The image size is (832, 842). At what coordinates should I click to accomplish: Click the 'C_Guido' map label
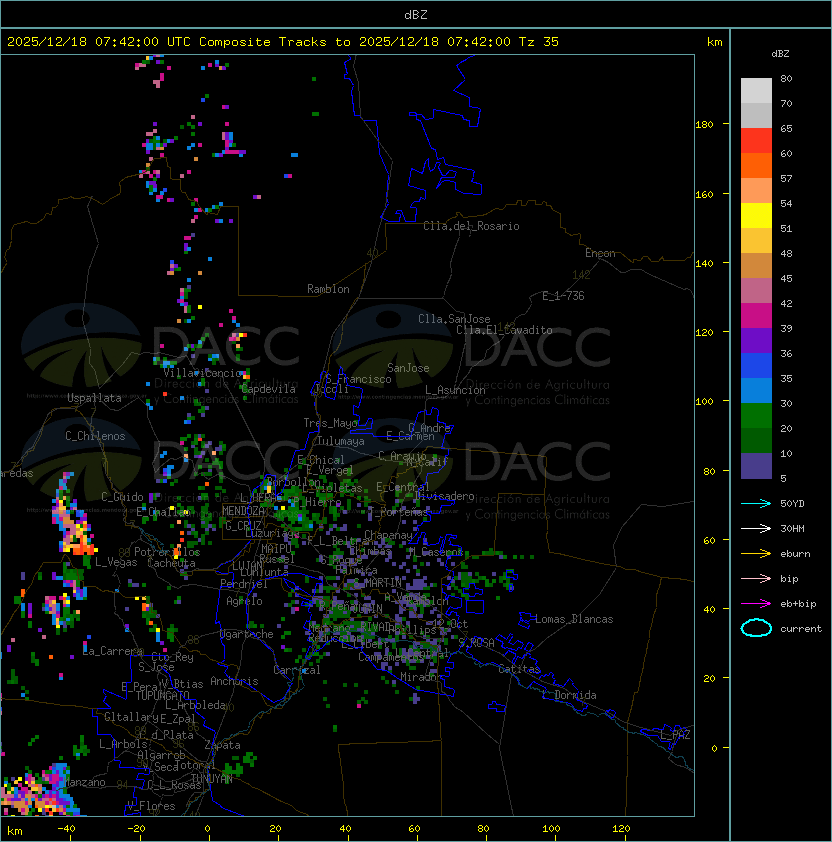click(x=122, y=497)
